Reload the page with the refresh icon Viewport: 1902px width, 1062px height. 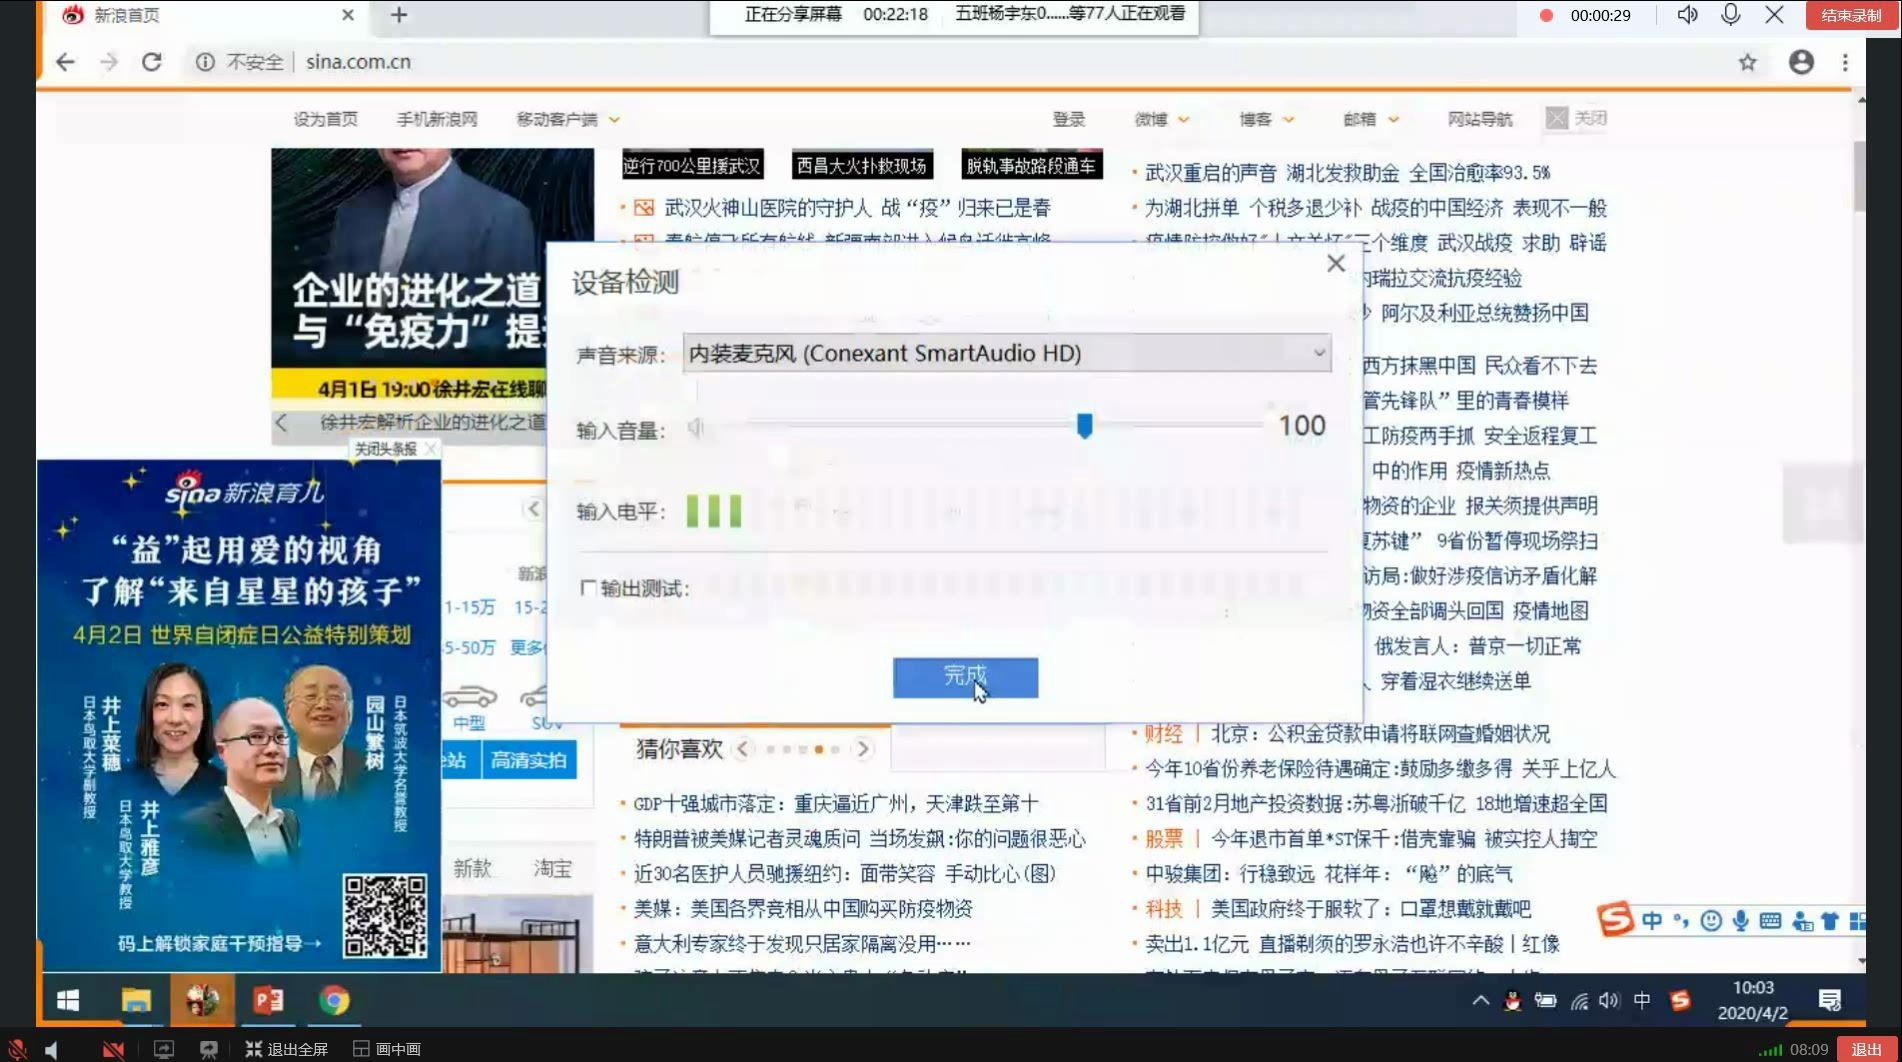(x=152, y=62)
